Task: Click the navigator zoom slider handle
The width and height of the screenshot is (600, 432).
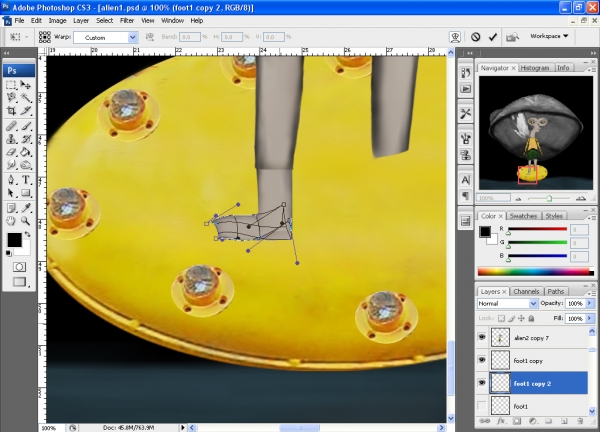Action: [549, 199]
